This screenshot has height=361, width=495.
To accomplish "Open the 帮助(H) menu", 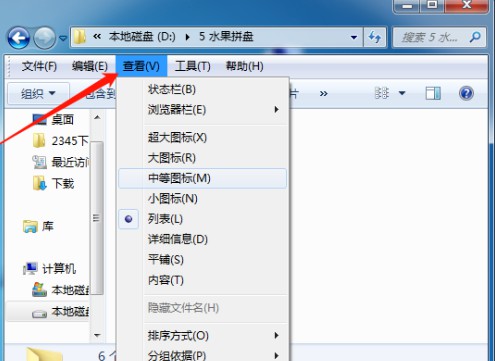I will [245, 66].
